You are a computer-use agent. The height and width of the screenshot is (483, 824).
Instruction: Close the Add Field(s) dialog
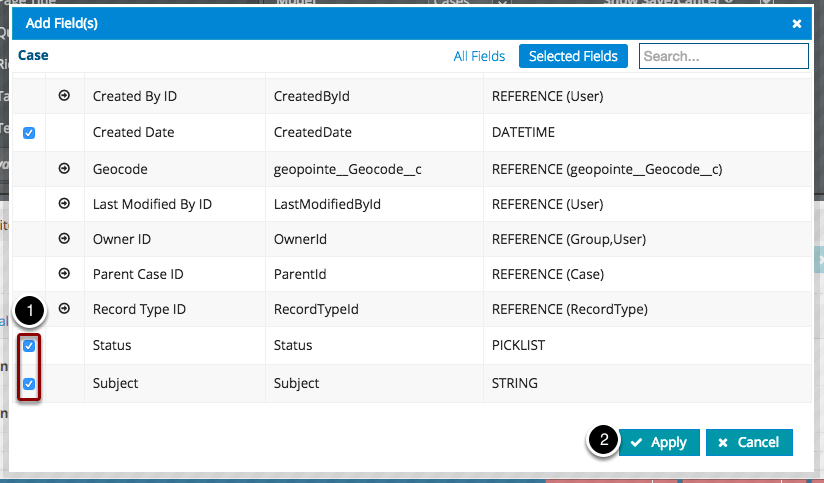click(797, 23)
